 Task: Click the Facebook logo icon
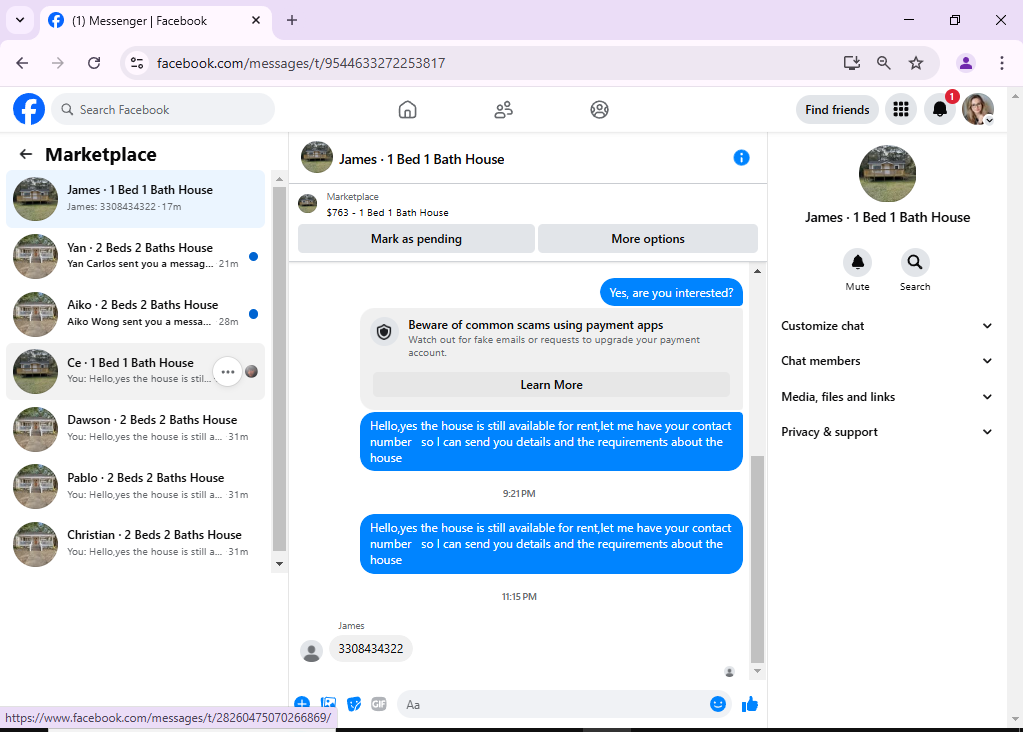(29, 109)
